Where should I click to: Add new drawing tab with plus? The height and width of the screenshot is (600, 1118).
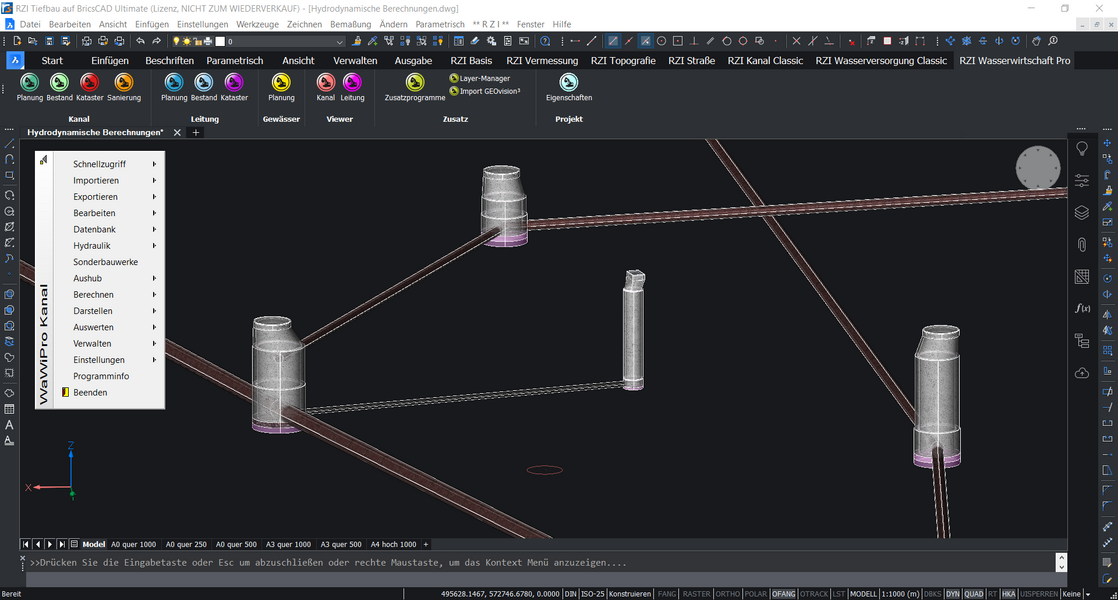pos(195,133)
